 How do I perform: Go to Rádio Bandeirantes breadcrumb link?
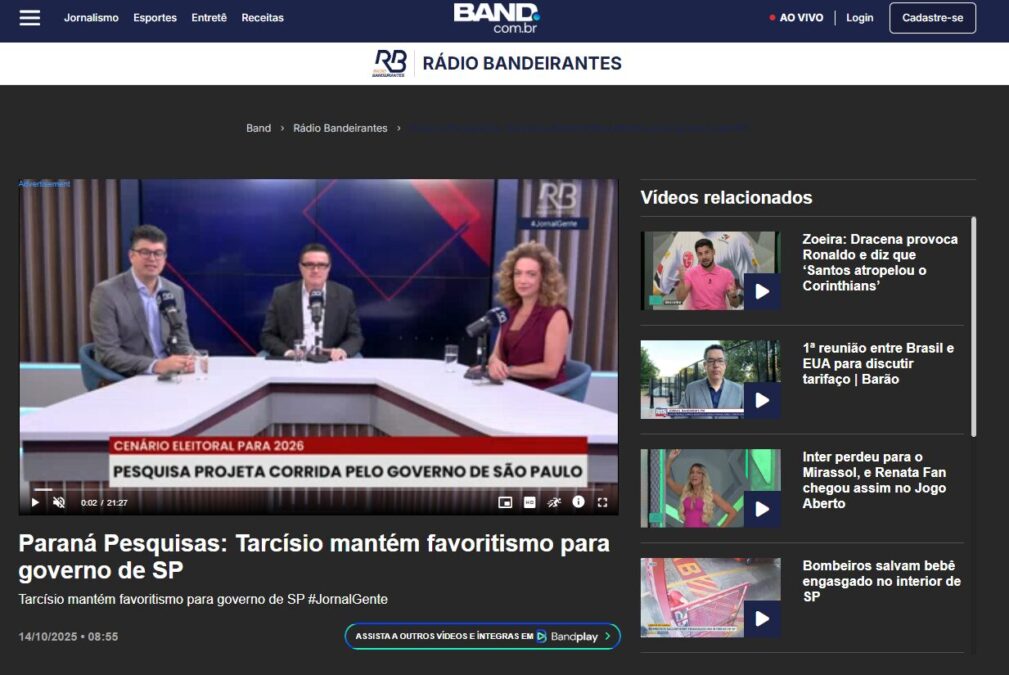click(340, 128)
